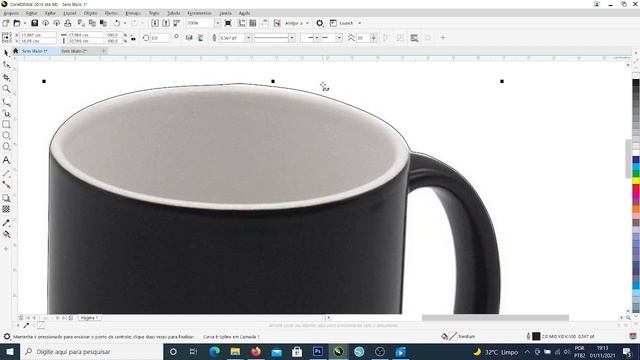Image resolution: width=640 pixels, height=360 pixels.
Task: Open the Ferramentas menu
Action: point(199,13)
